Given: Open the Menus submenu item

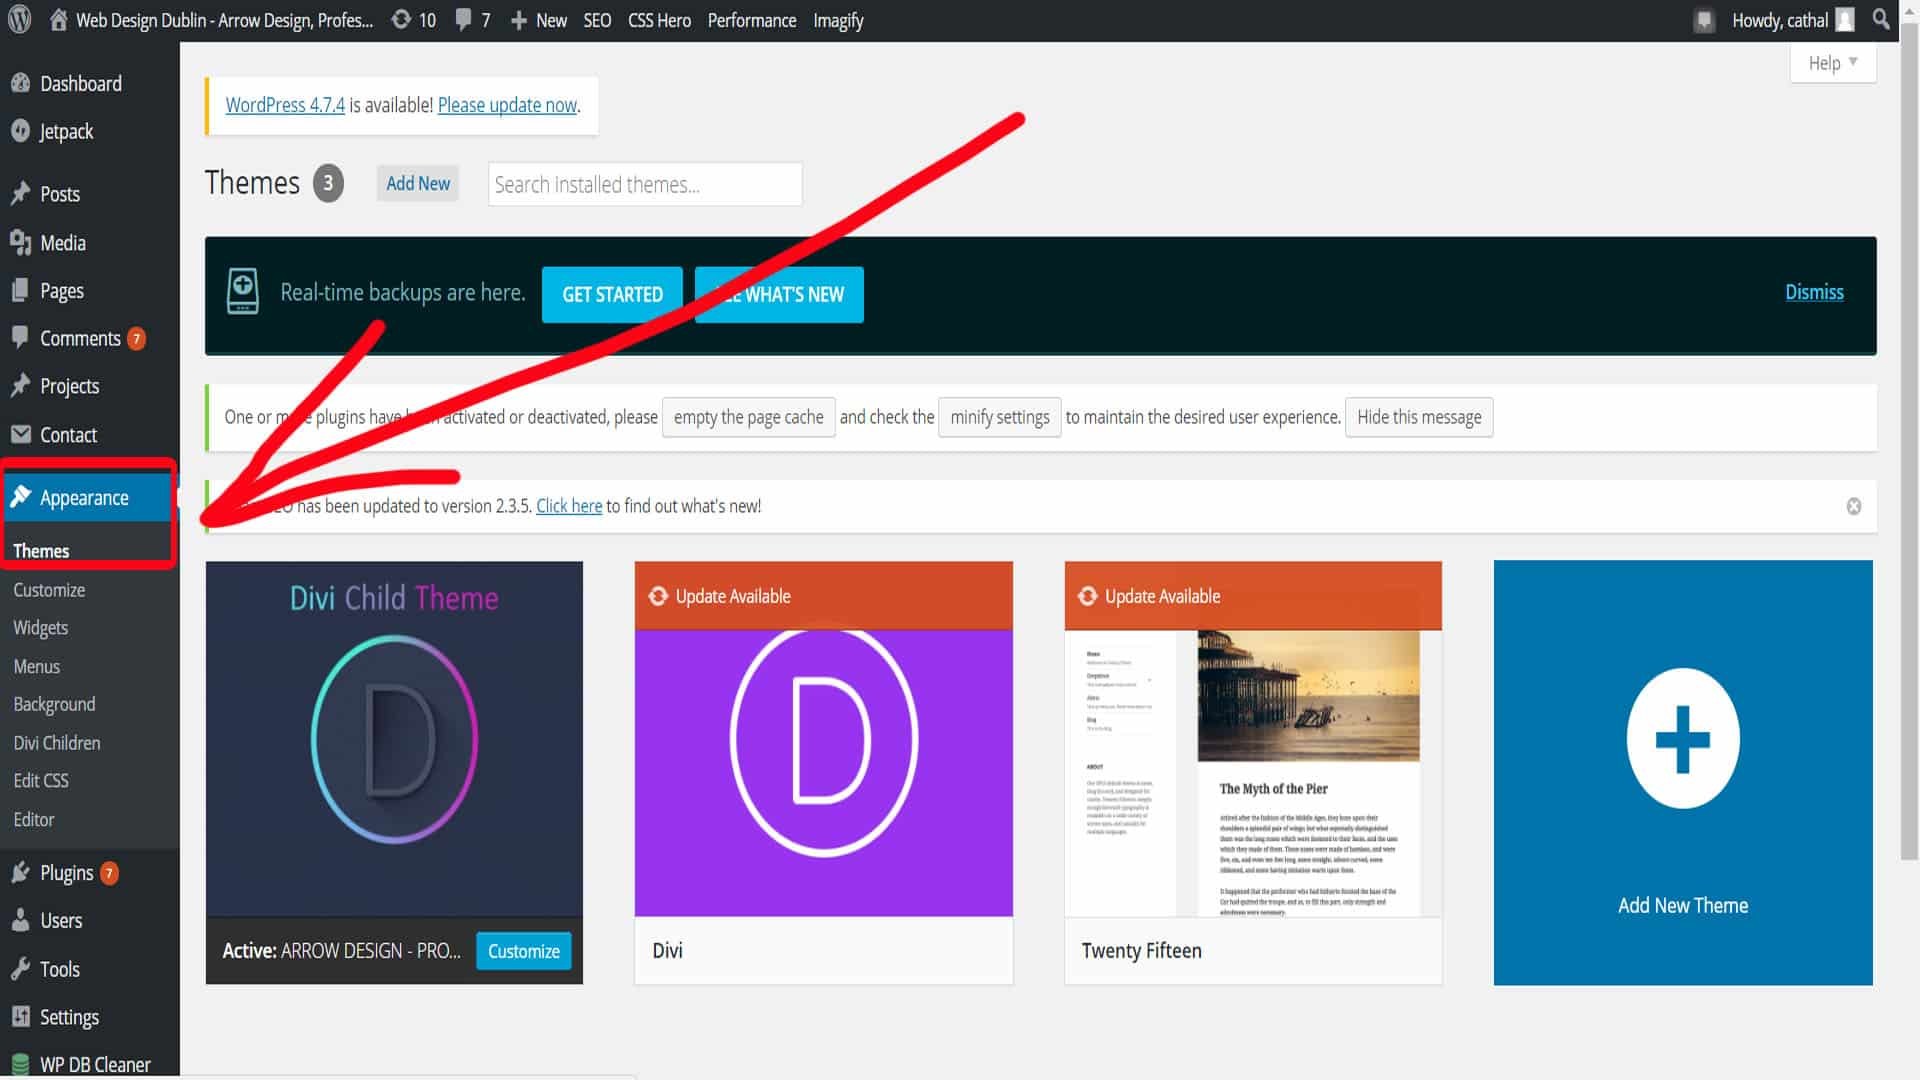Looking at the screenshot, I should 37,666.
